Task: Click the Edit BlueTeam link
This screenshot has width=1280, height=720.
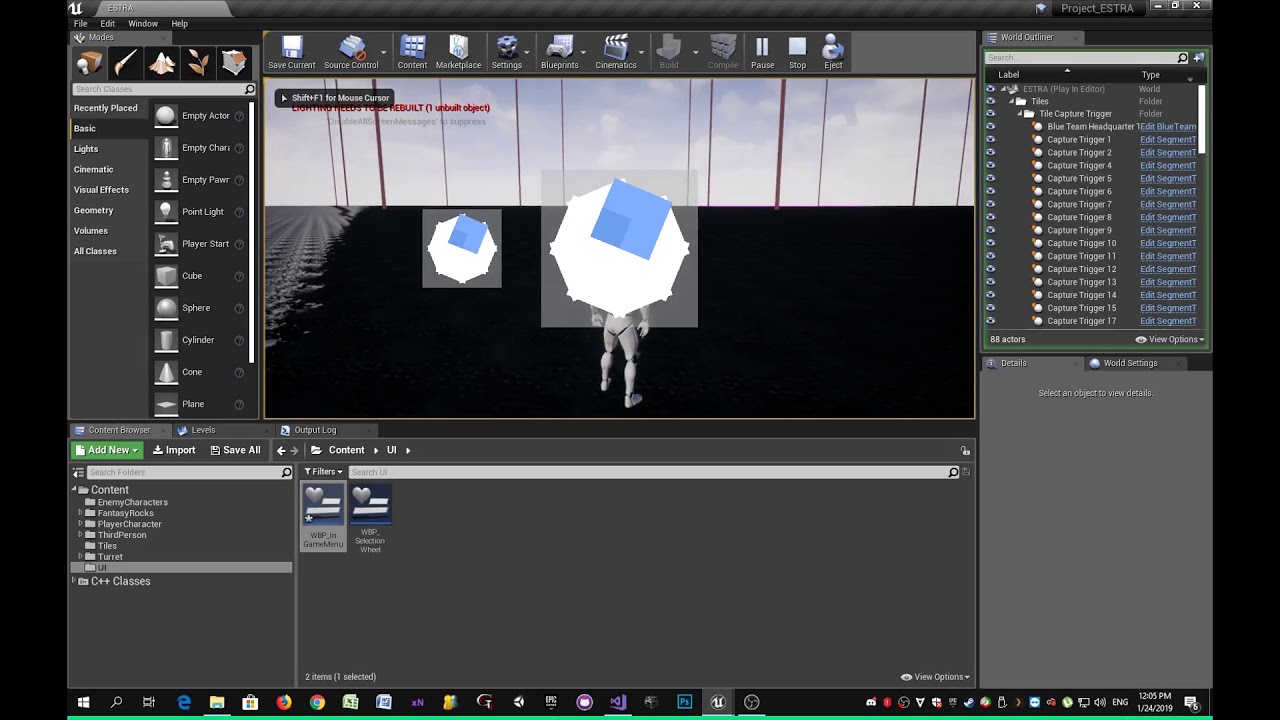Action: pos(1168,127)
